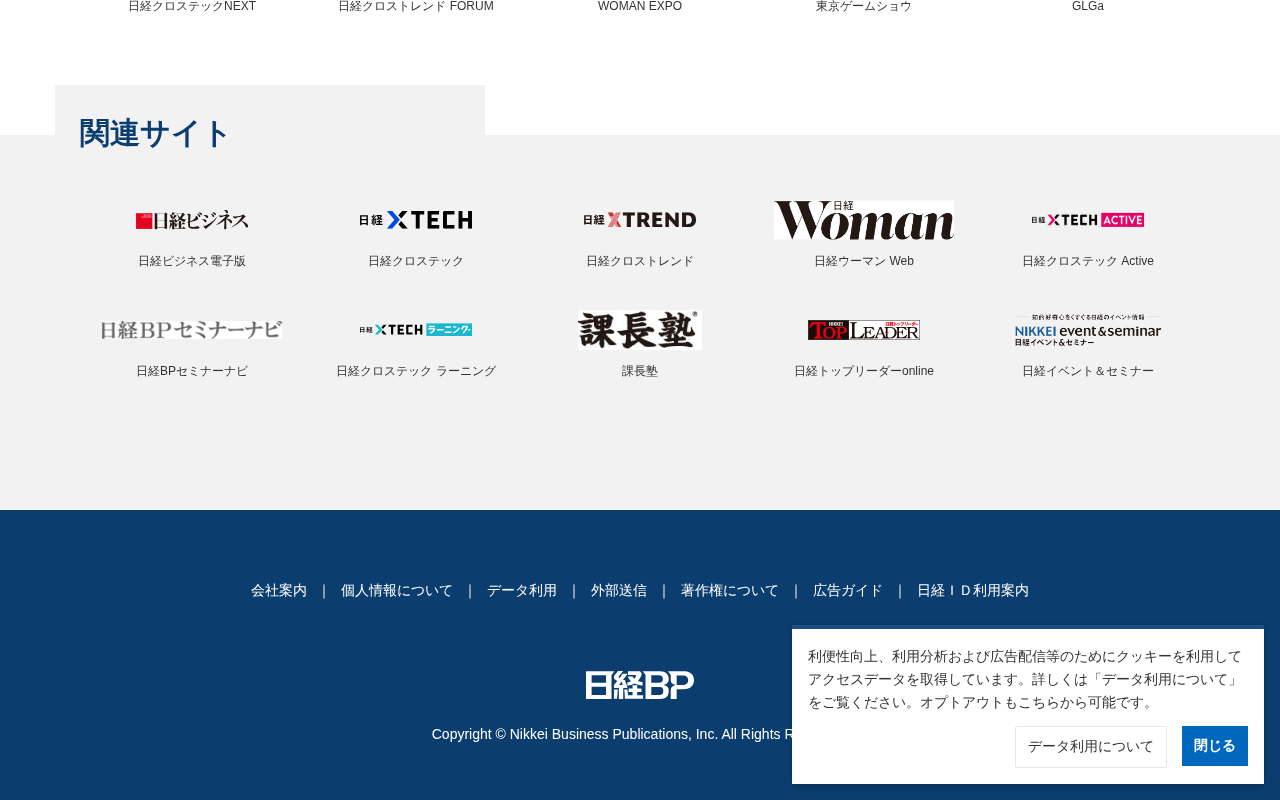
Task: Click the 課長塾 logo
Action: [640, 330]
